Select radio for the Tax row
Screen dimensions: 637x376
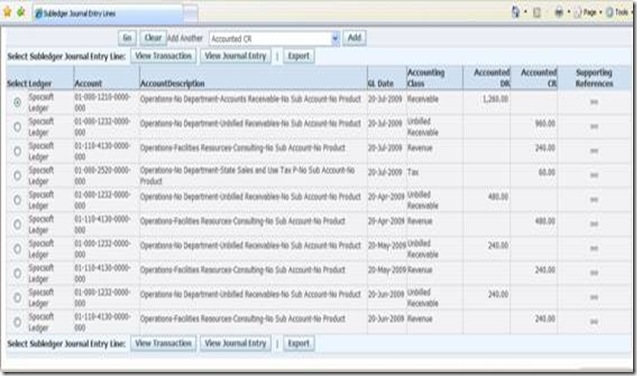click(x=17, y=175)
